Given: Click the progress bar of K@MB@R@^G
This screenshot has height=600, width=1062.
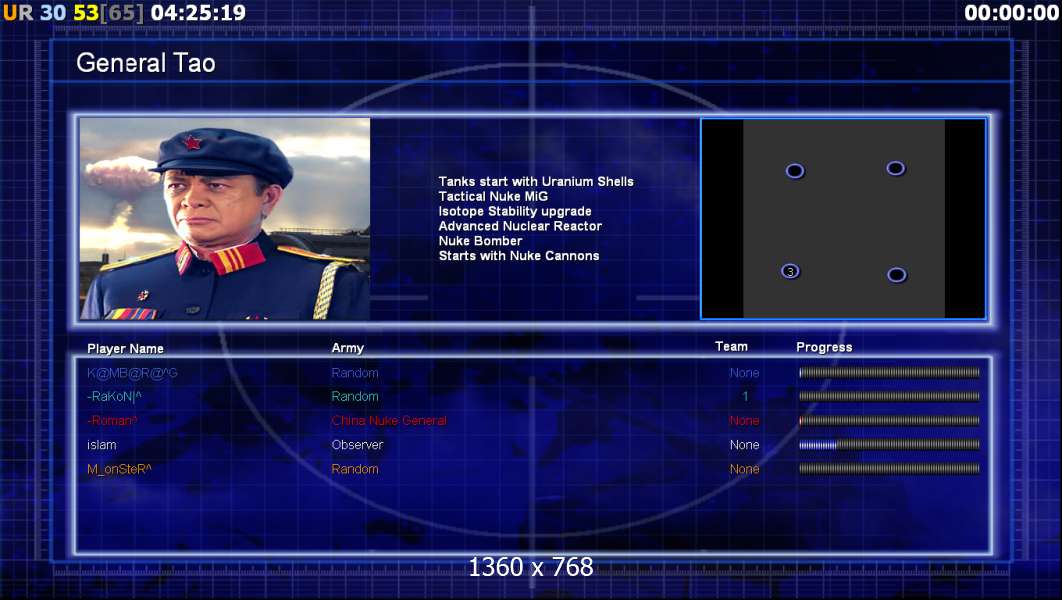Looking at the screenshot, I should (x=889, y=372).
